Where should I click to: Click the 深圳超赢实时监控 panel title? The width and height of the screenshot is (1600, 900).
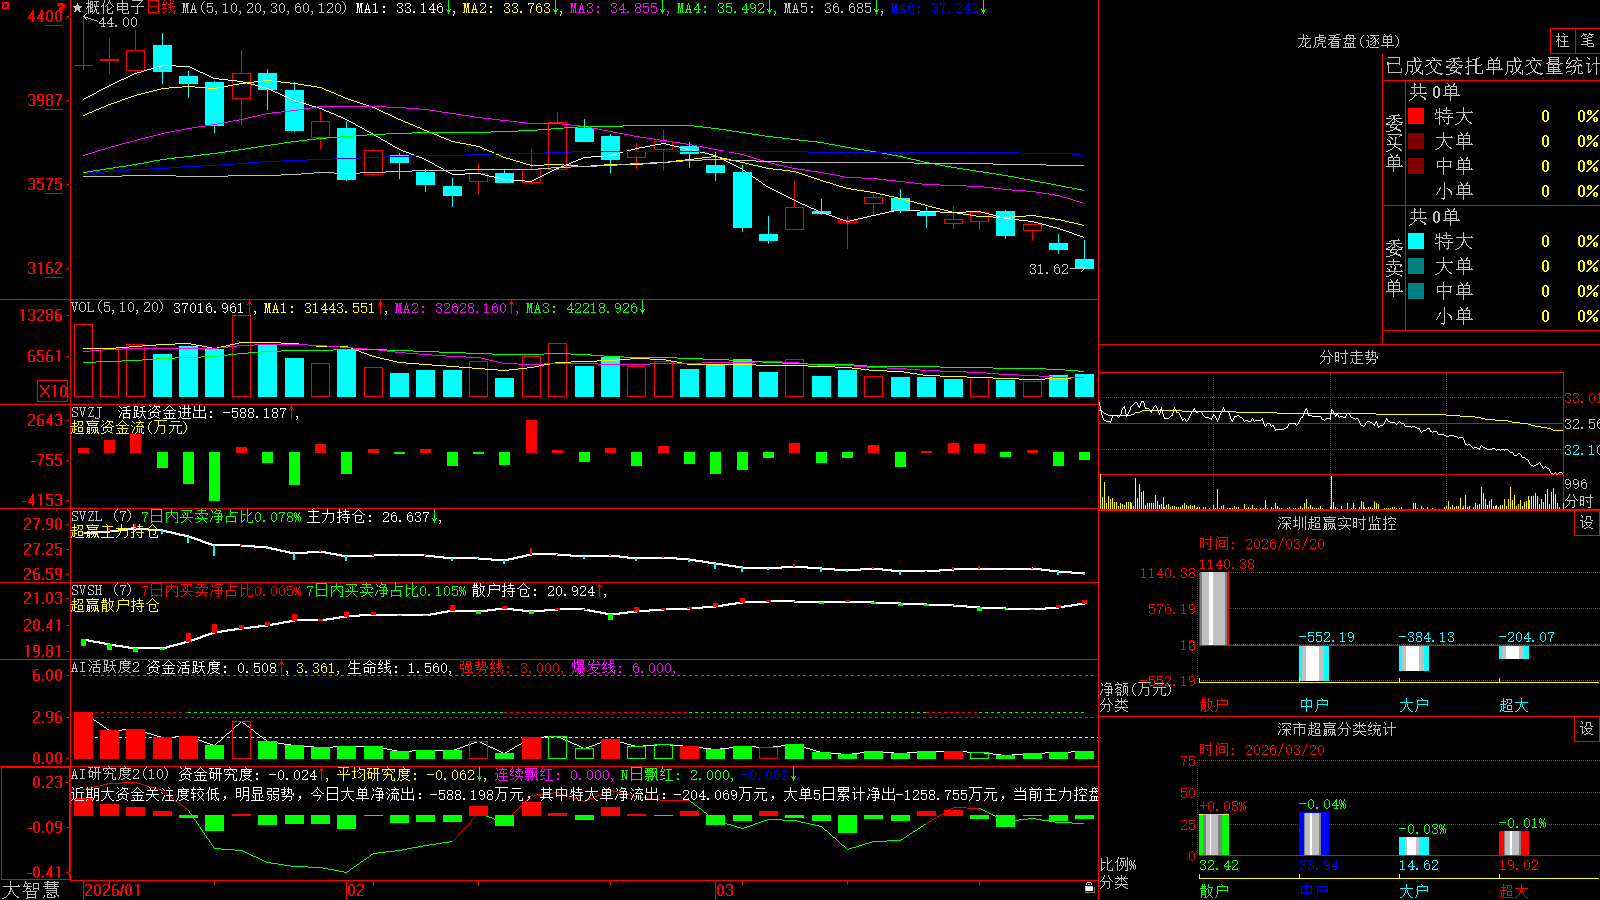(x=1337, y=523)
